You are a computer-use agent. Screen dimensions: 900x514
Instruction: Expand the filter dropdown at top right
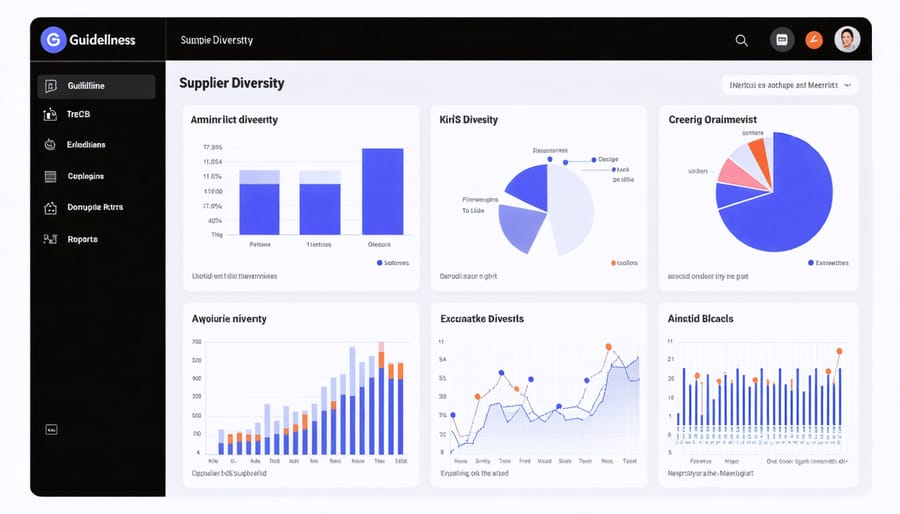click(x=789, y=86)
